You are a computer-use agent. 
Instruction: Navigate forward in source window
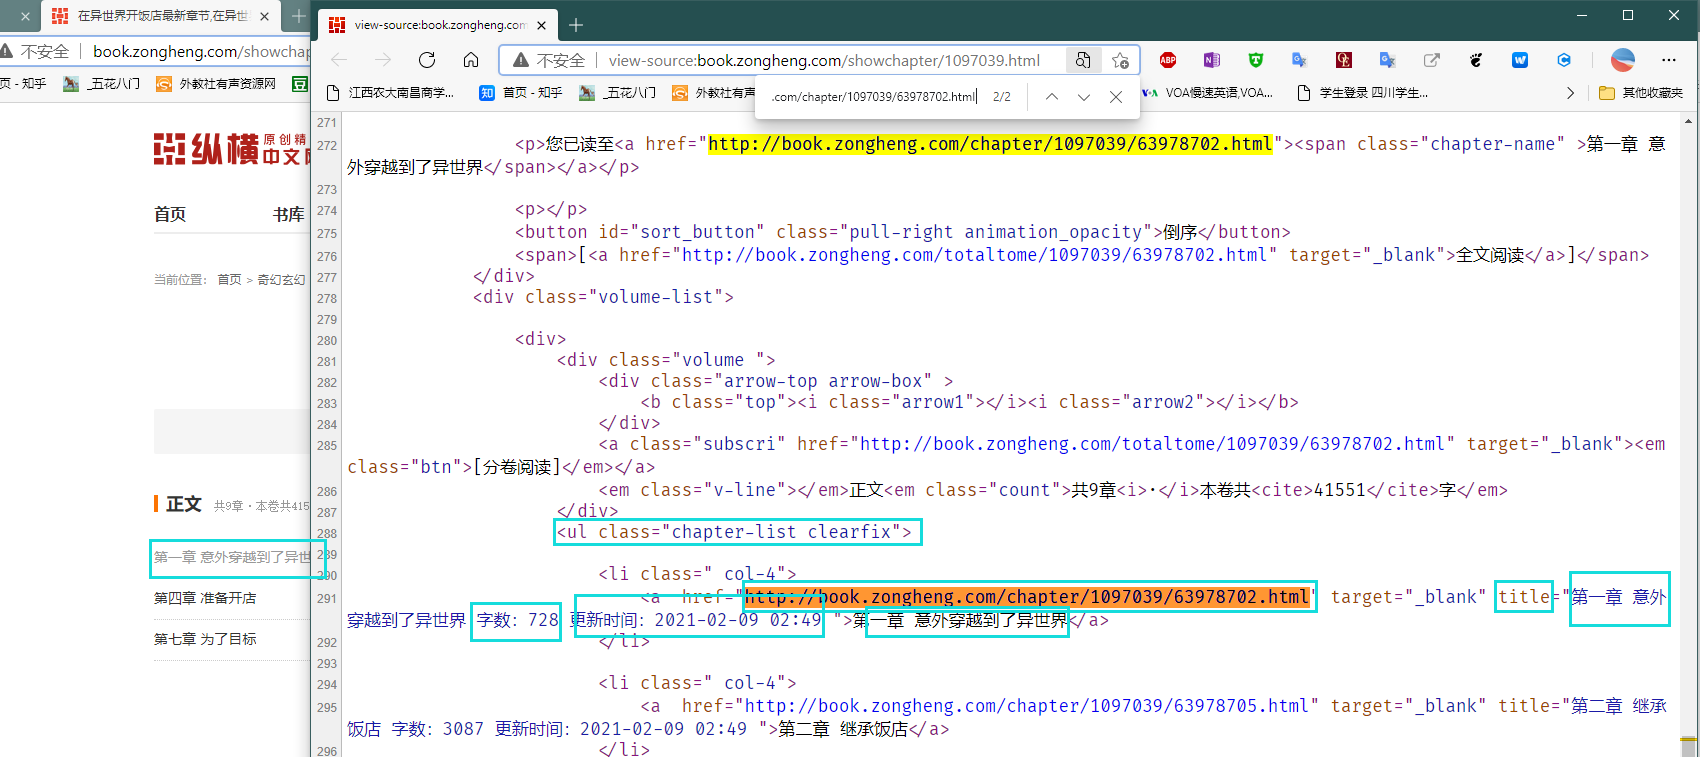click(383, 60)
